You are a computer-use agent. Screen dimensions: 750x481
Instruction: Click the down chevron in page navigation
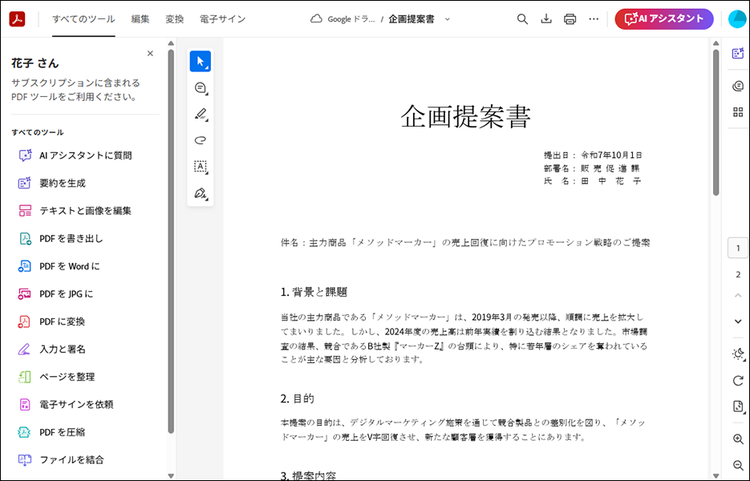pyautogui.click(x=738, y=321)
